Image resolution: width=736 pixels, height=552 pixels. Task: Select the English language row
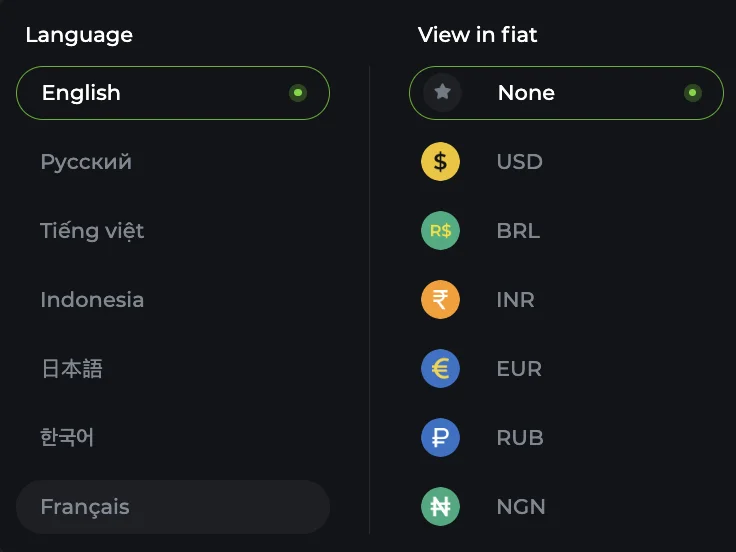point(173,93)
